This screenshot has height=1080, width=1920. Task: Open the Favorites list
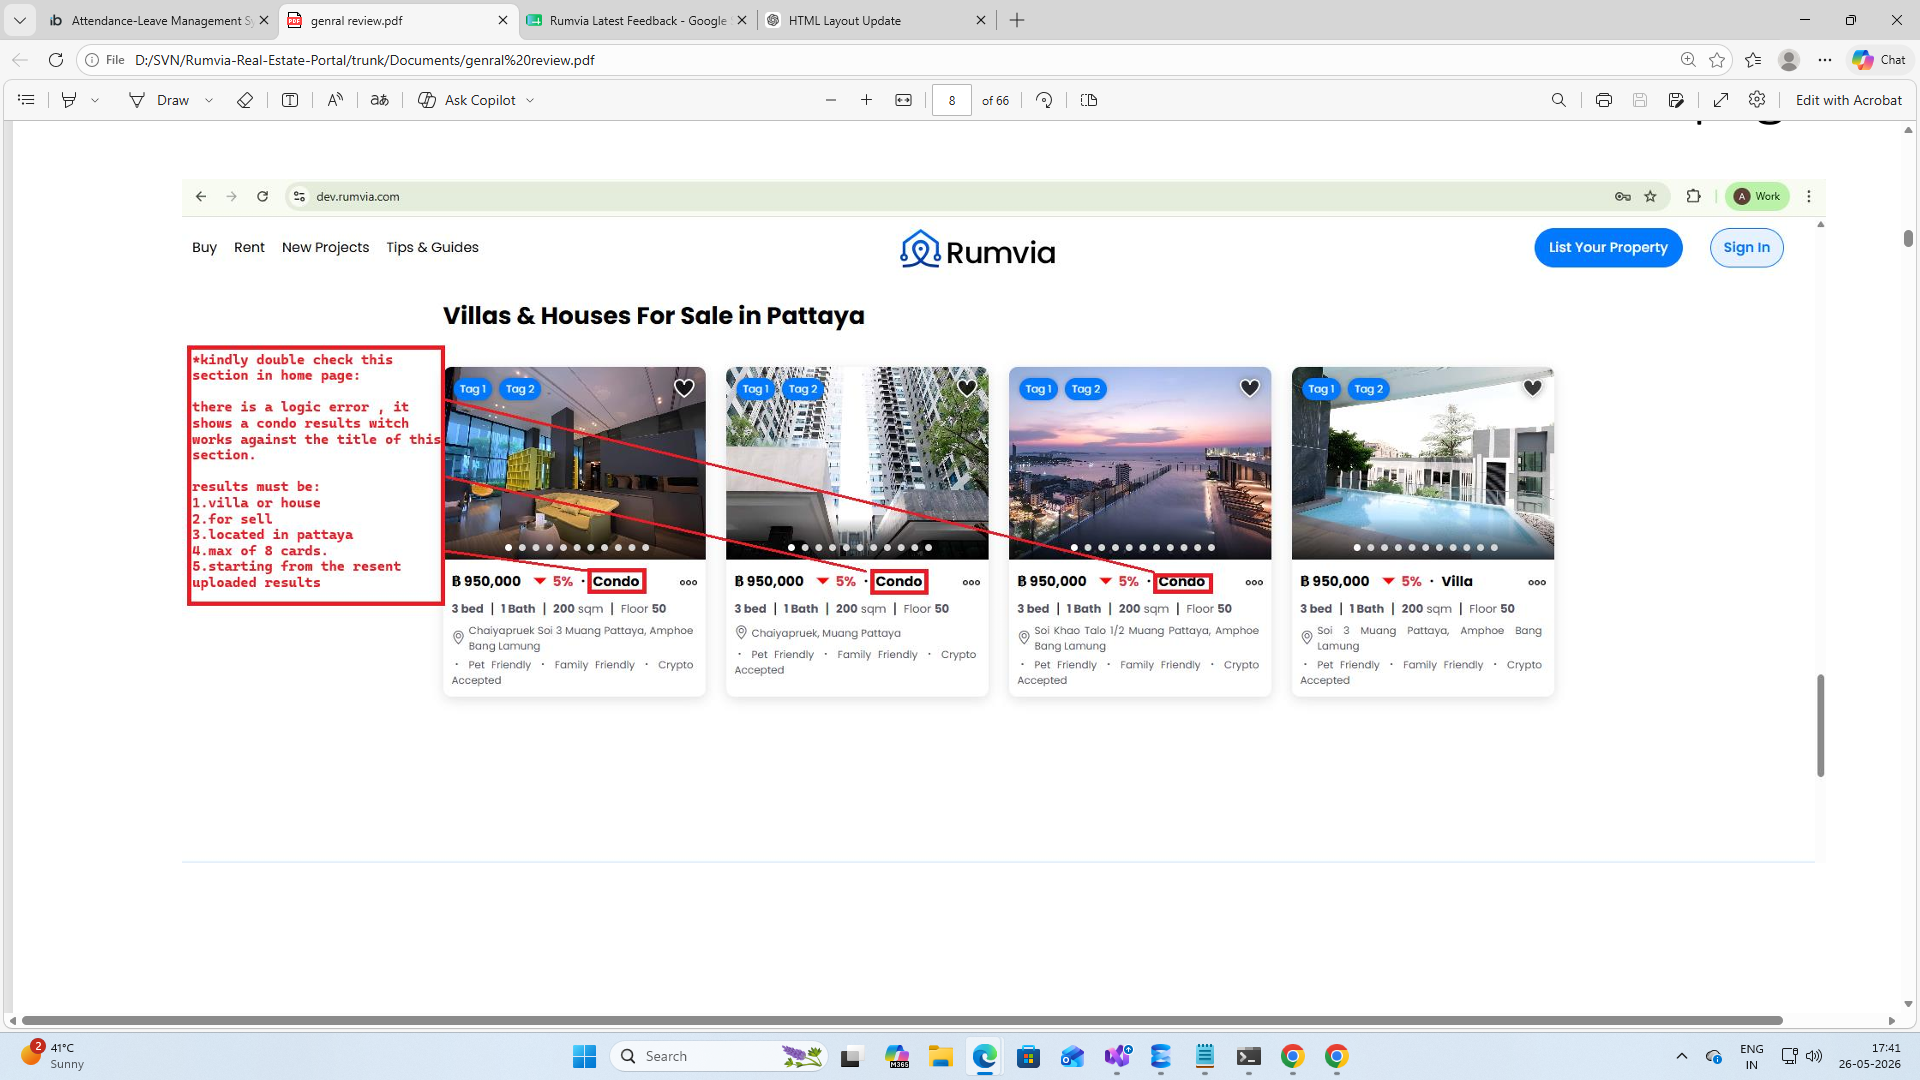[x=1753, y=60]
